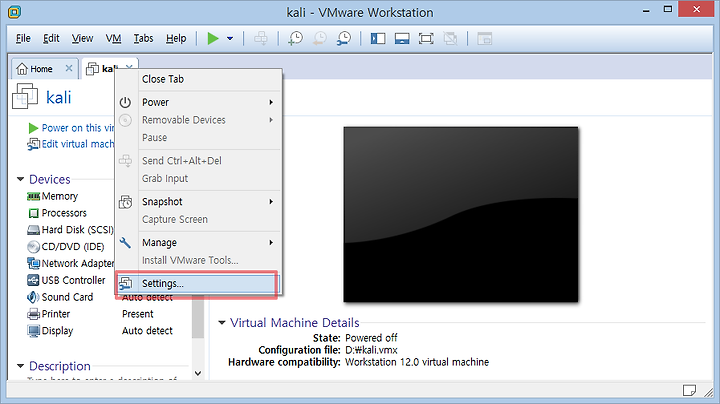Click the scroll-down arrow of left panel
The width and height of the screenshot is (720, 404).
click(198, 373)
